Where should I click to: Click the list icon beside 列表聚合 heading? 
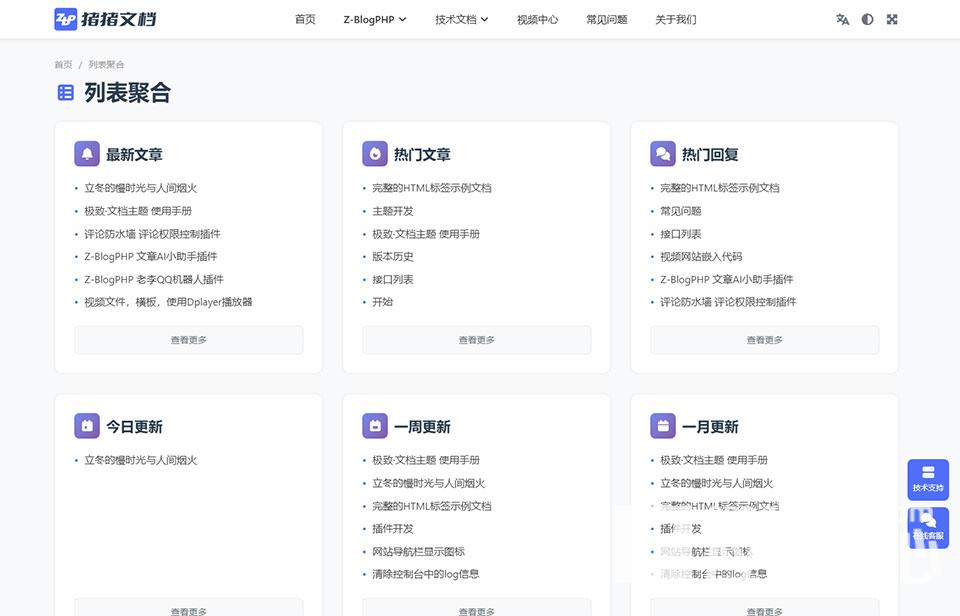pyautogui.click(x=65, y=92)
